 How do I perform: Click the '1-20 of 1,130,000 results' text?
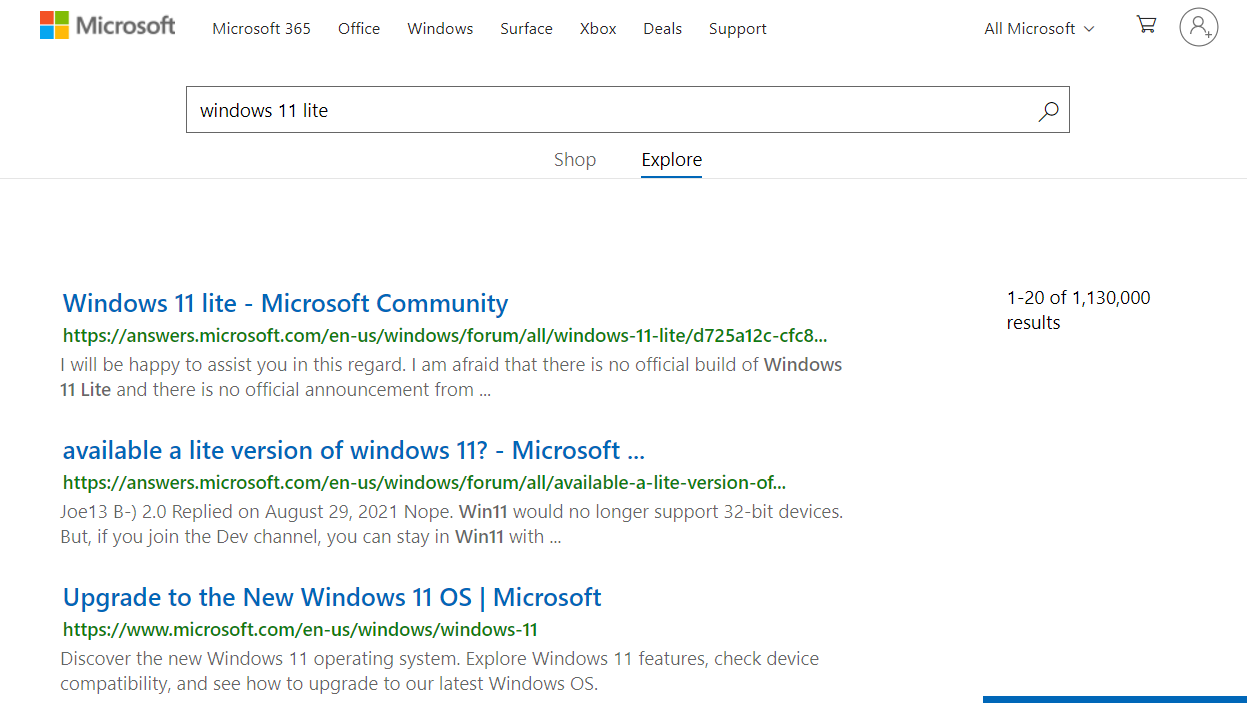click(1078, 310)
